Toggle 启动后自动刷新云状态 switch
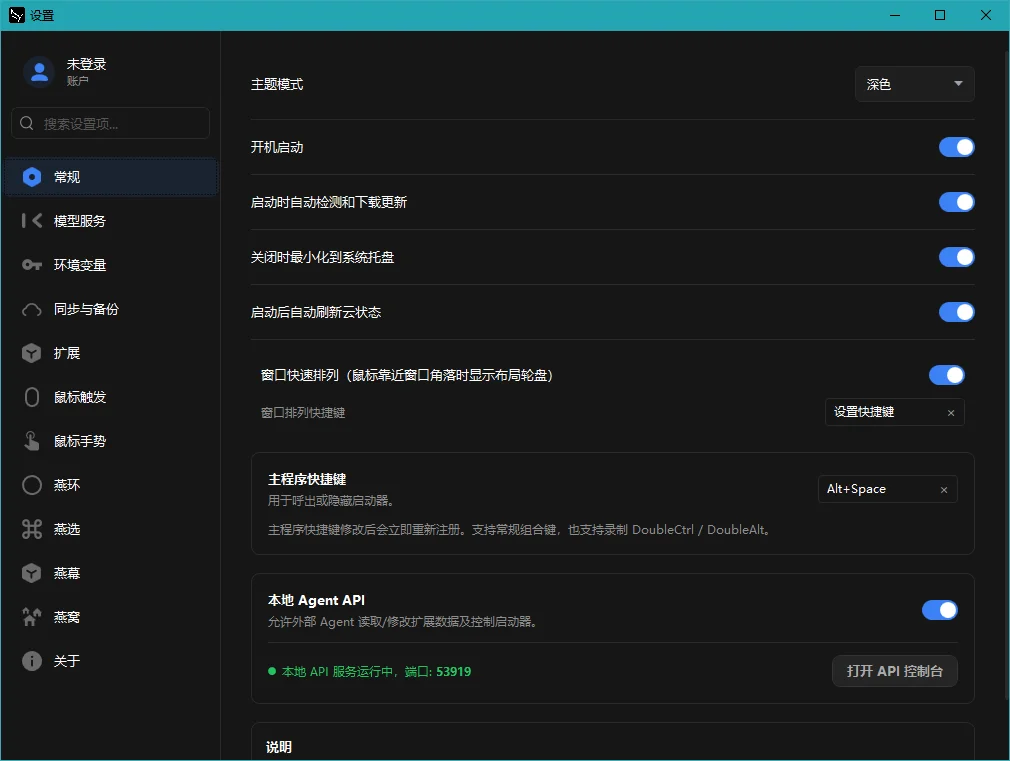The image size is (1010, 761). (957, 312)
